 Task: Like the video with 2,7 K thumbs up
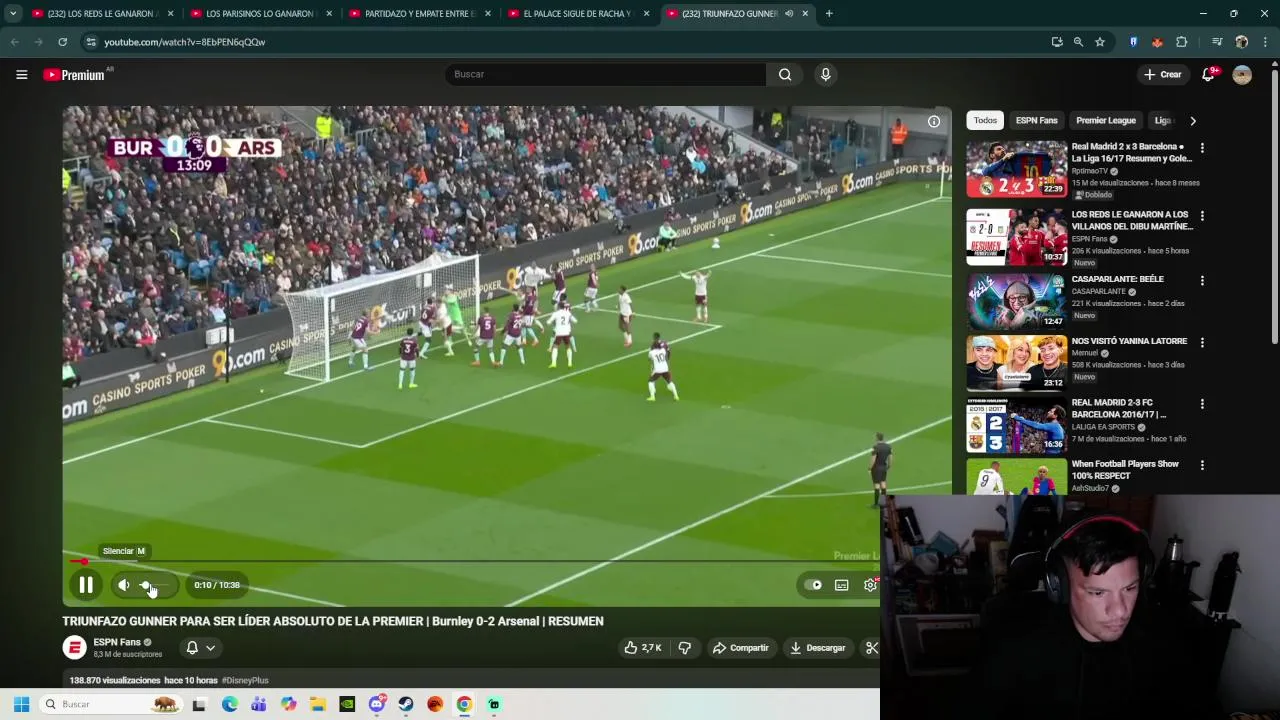pos(643,648)
